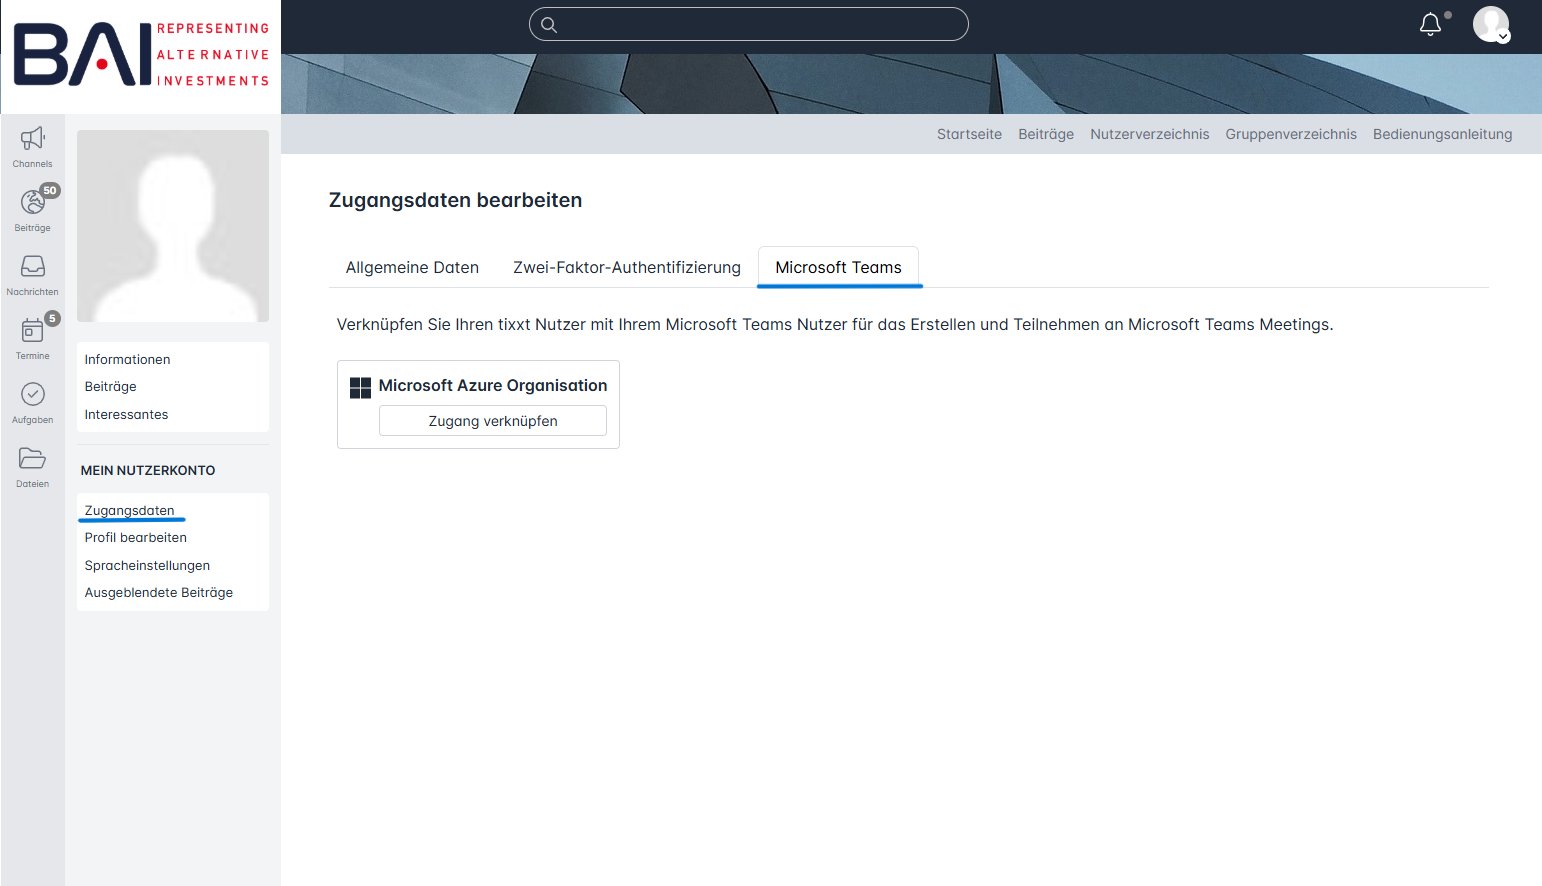
Task: Open Profil bearbeiten in account menu
Action: point(135,538)
